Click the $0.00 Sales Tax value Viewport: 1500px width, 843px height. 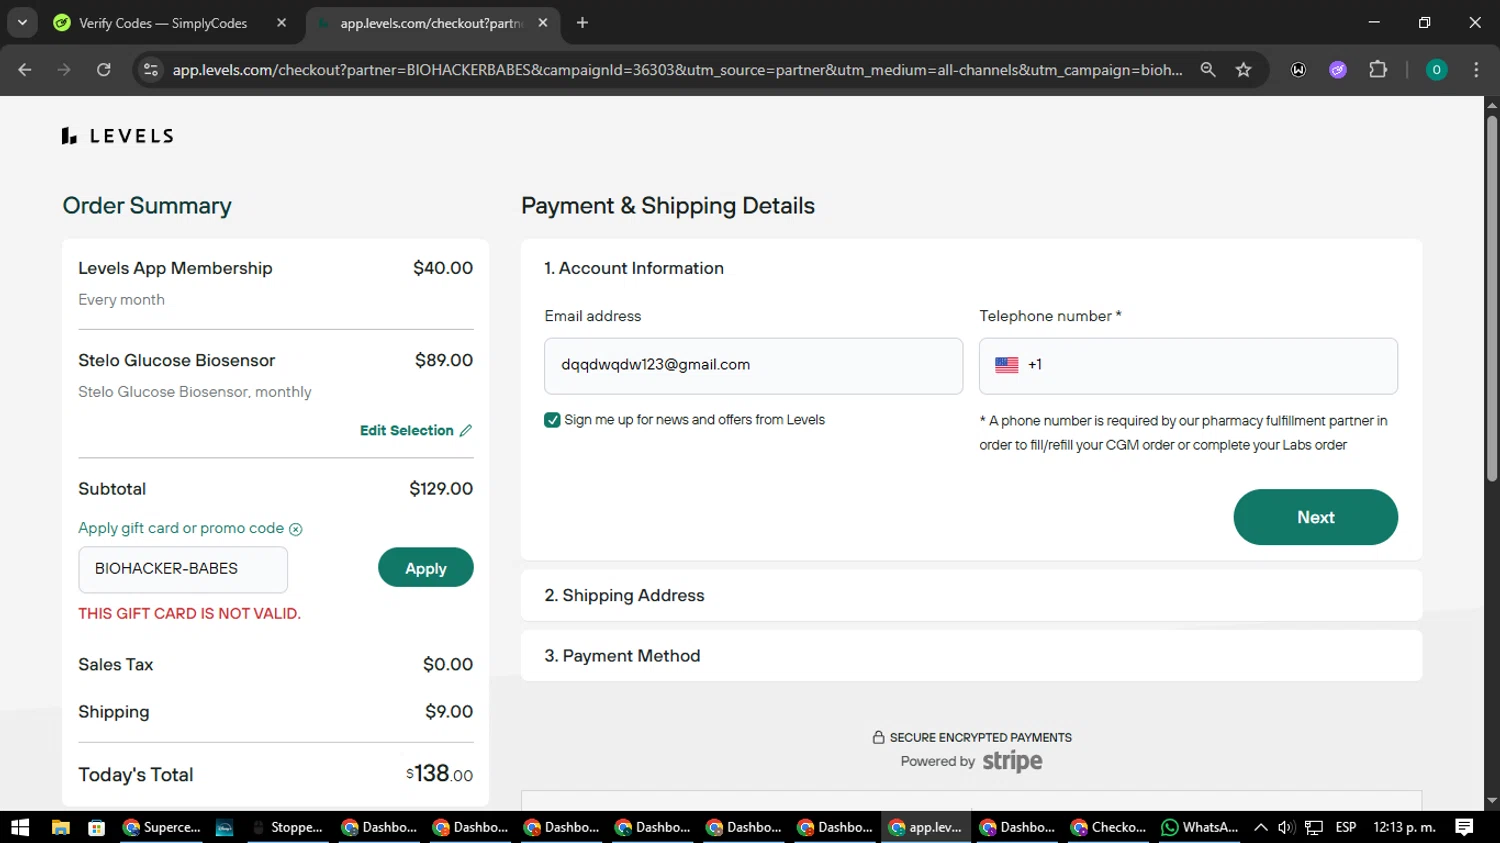[448, 665]
